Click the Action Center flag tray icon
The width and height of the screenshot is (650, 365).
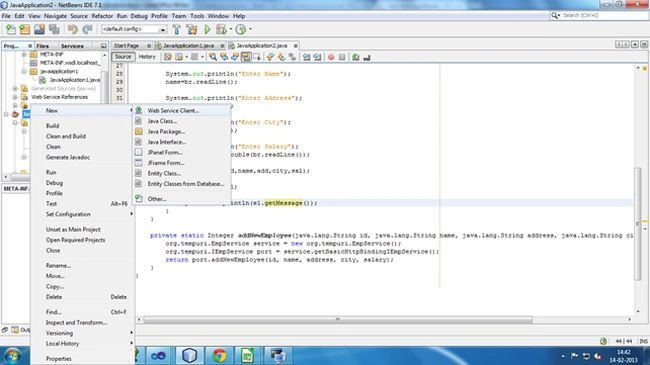point(575,356)
